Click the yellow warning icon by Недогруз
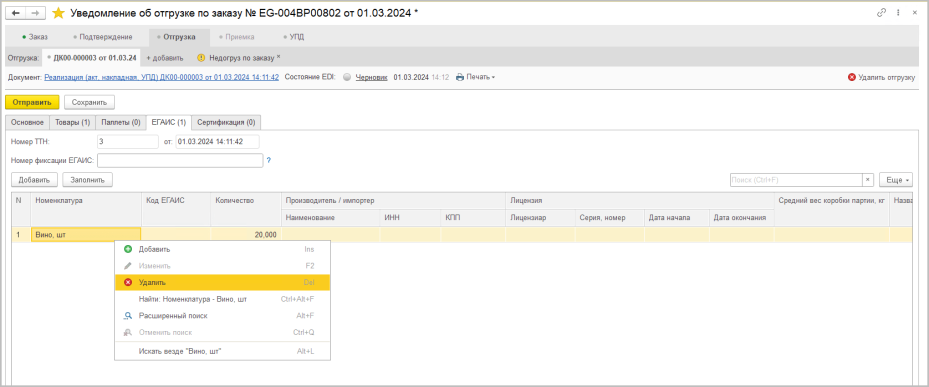The width and height of the screenshot is (929, 387). click(201, 58)
